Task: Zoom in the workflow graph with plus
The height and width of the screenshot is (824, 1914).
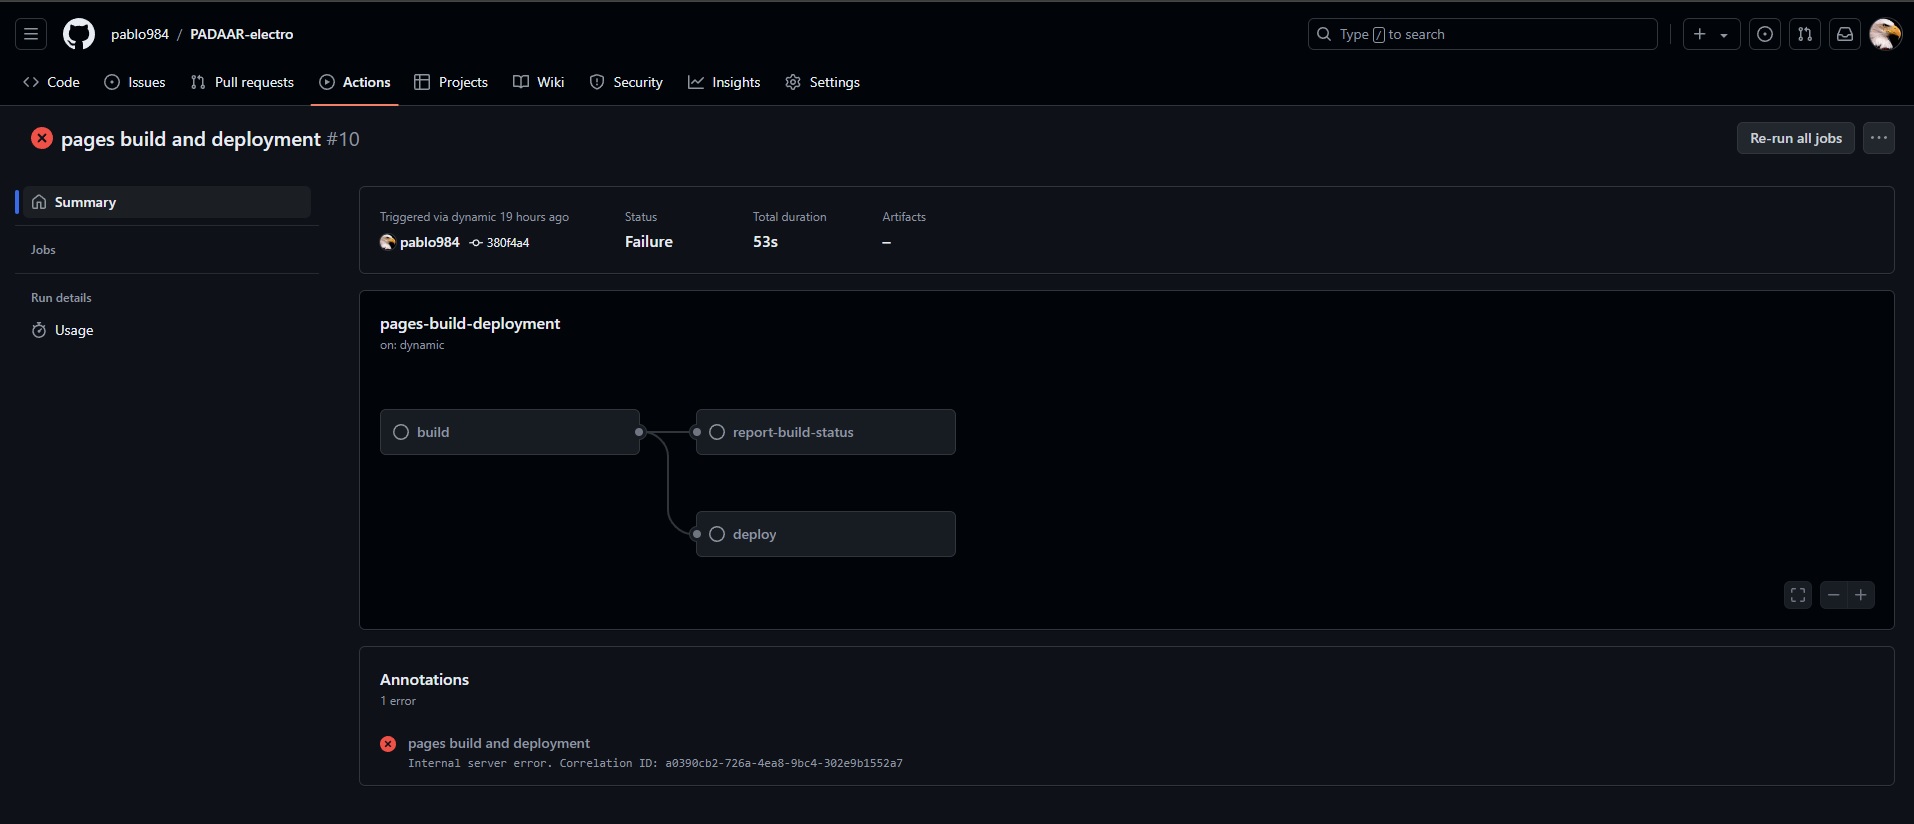Action: 1861,595
